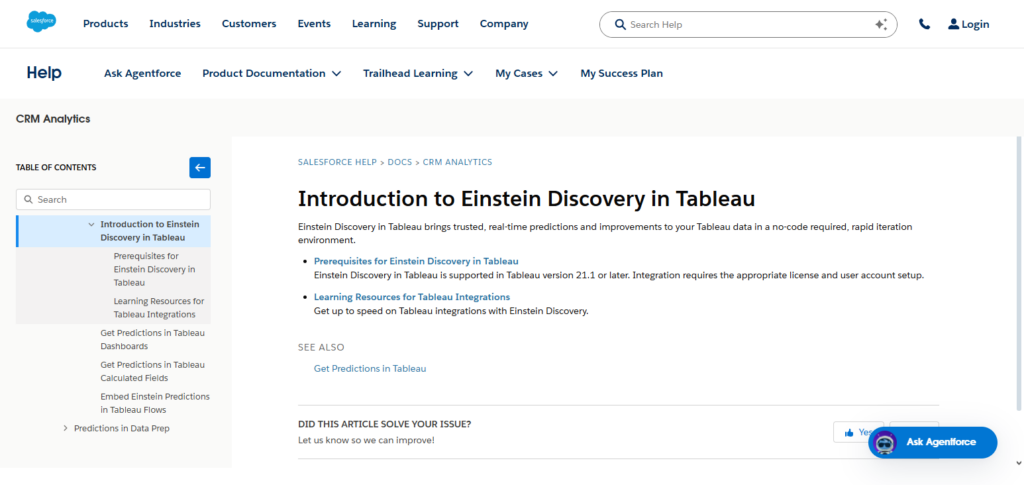
Task: Click SALESFORCE HELP breadcrumb
Action: click(337, 162)
